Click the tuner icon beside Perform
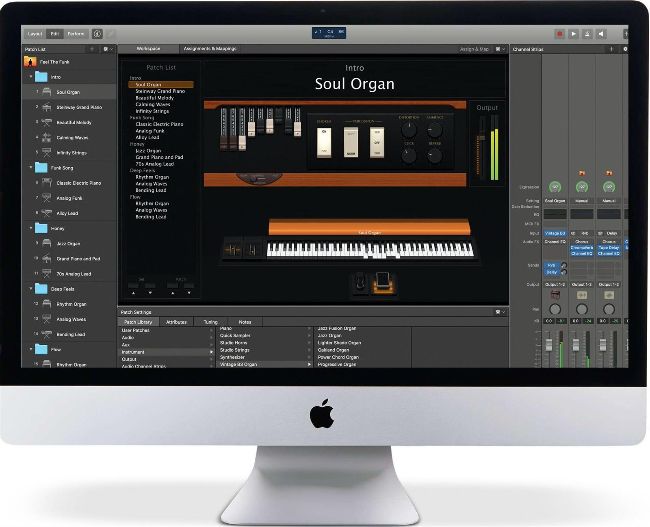 (x=97, y=34)
